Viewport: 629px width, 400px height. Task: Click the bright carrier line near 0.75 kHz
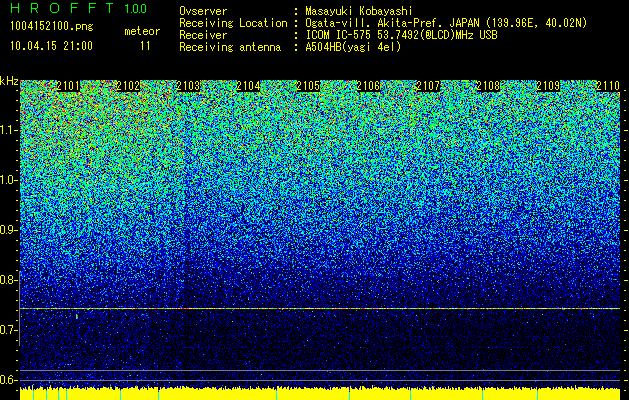click(x=320, y=309)
